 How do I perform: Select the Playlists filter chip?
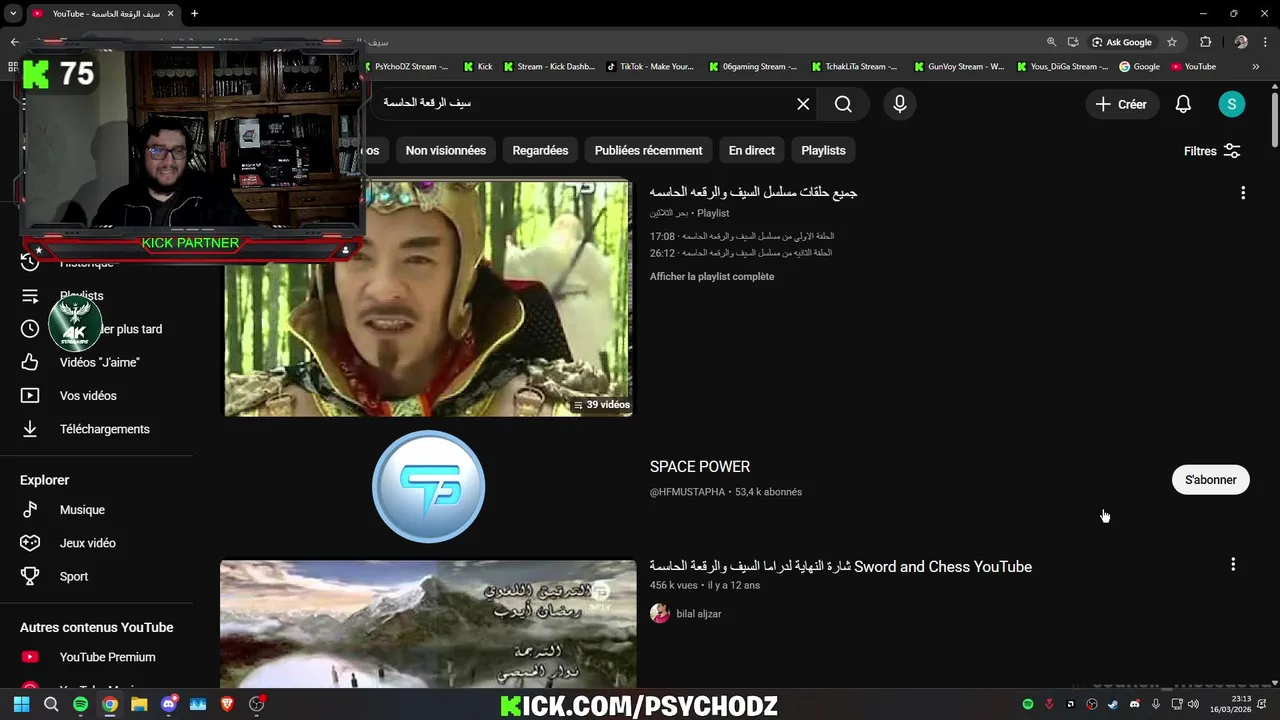pyautogui.click(x=823, y=150)
